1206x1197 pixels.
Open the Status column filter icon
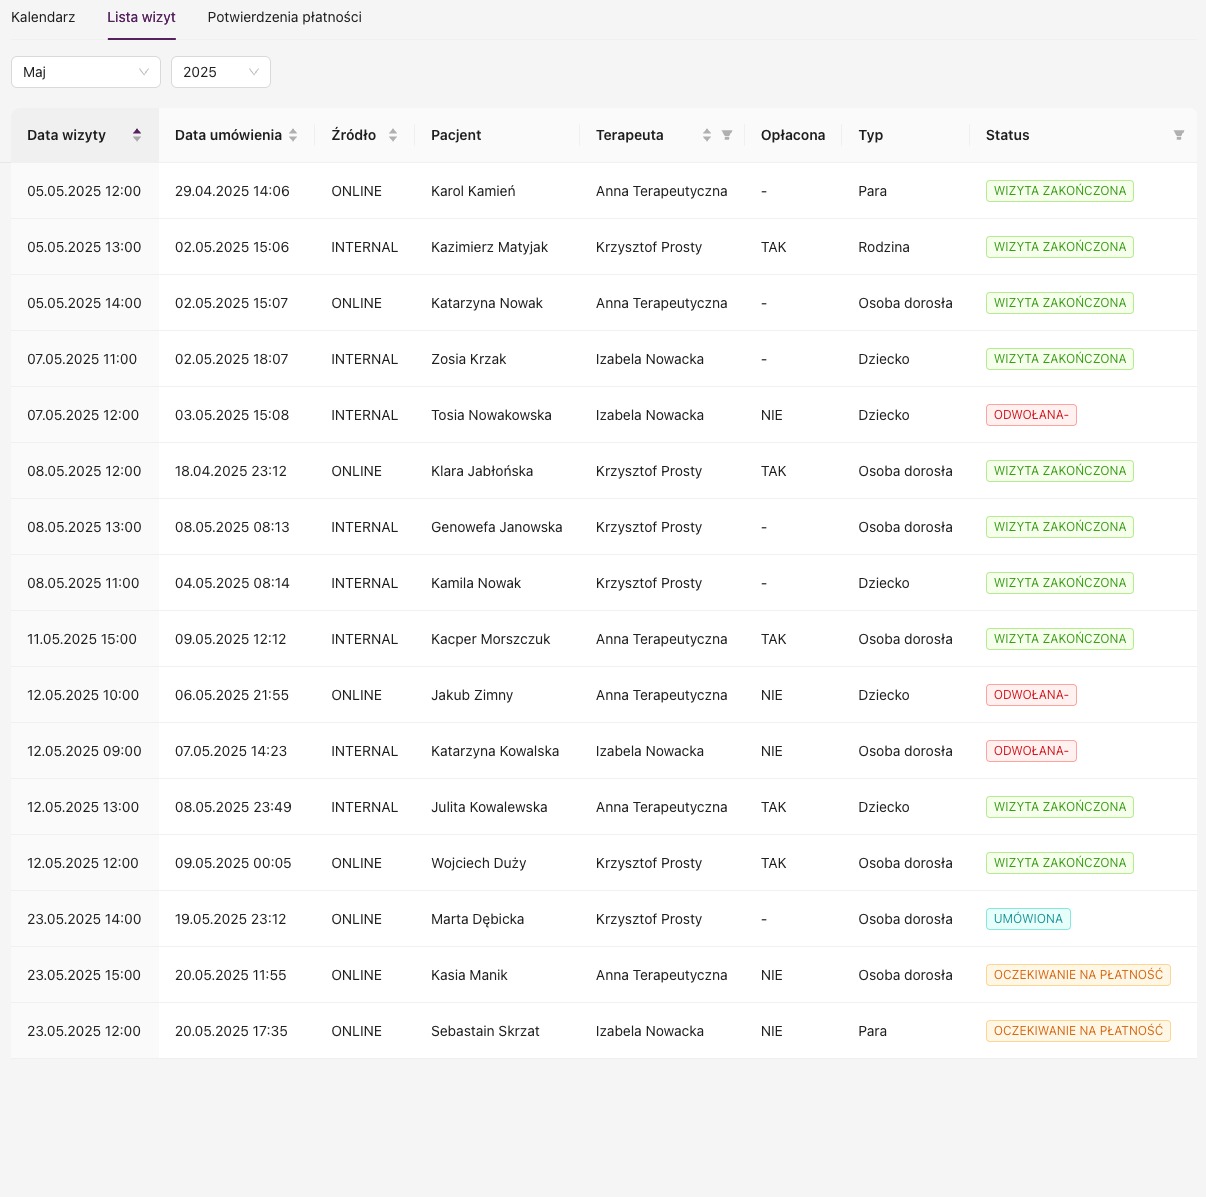pos(1178,135)
